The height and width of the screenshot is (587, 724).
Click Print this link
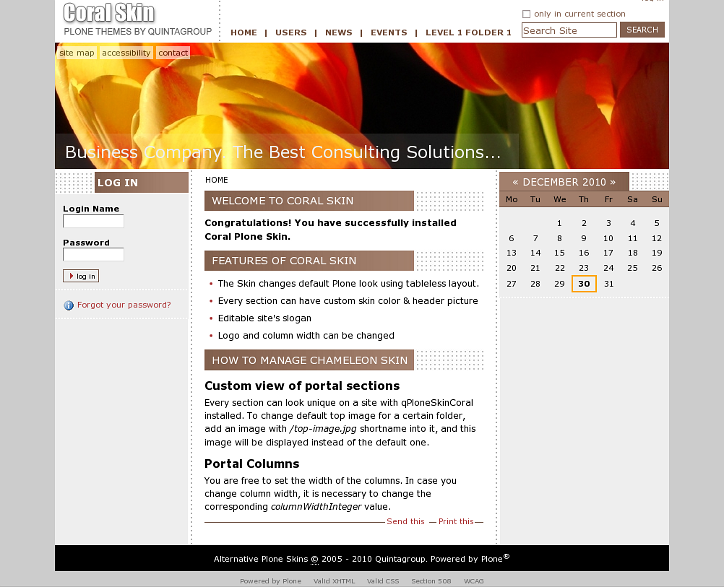(456, 521)
